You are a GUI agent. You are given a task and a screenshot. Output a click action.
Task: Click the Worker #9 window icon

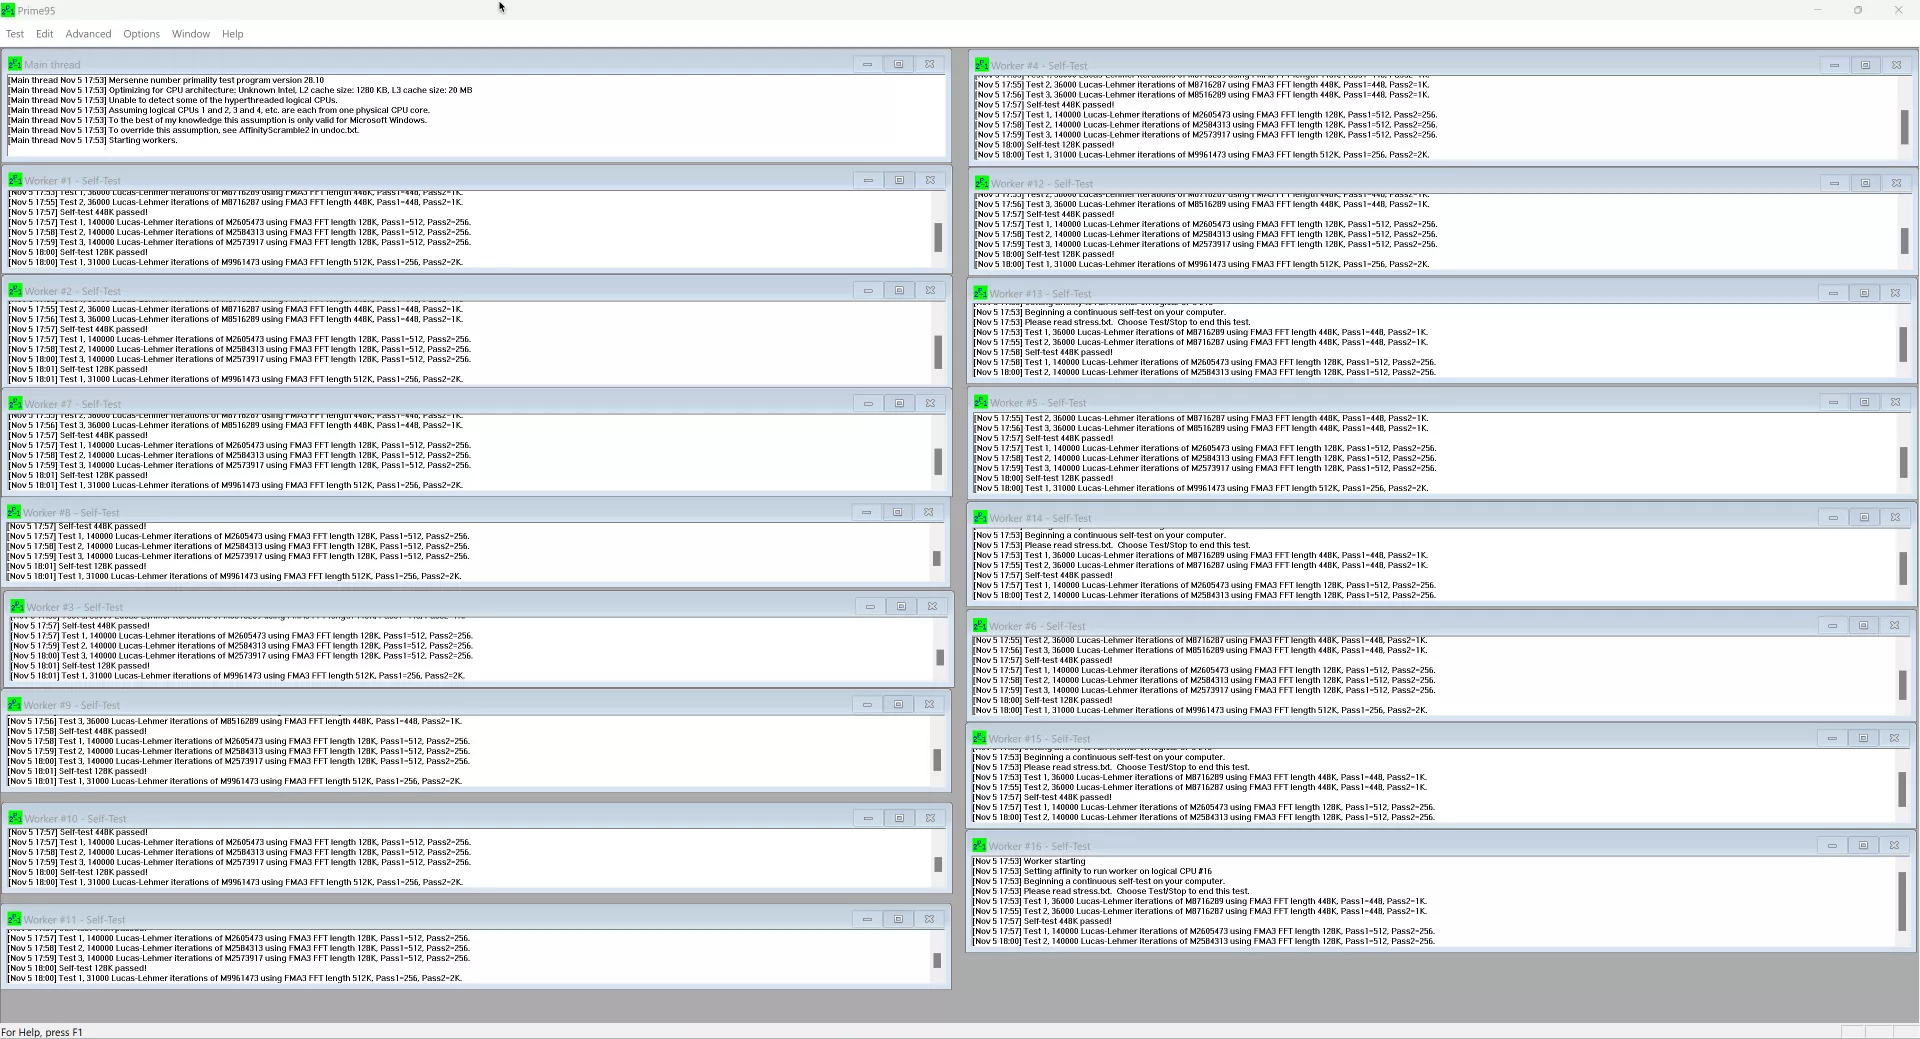14,704
